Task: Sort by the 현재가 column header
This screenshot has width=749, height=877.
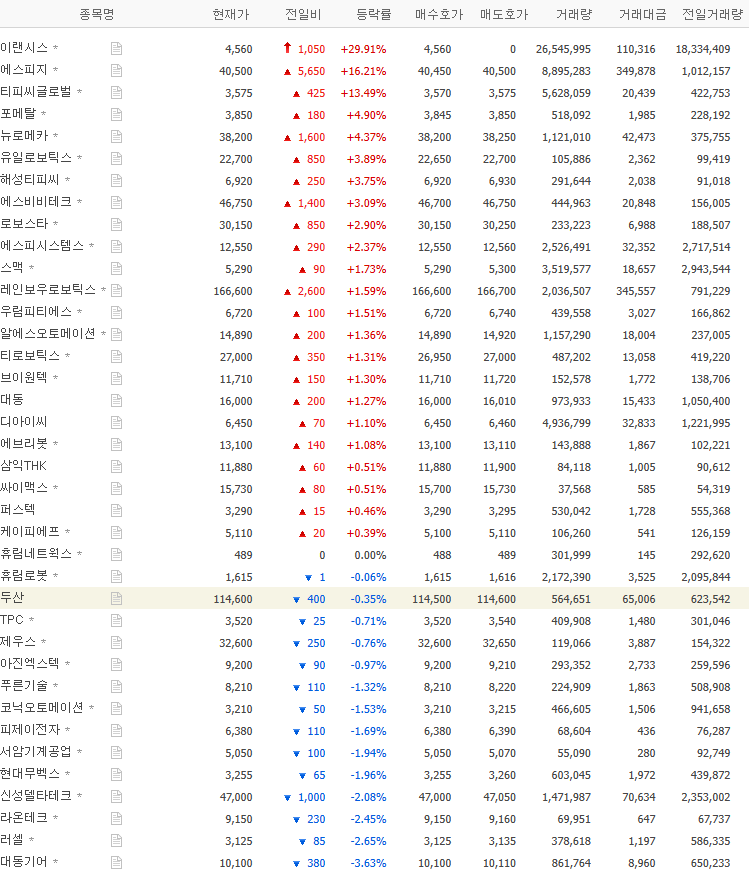Action: (x=230, y=15)
